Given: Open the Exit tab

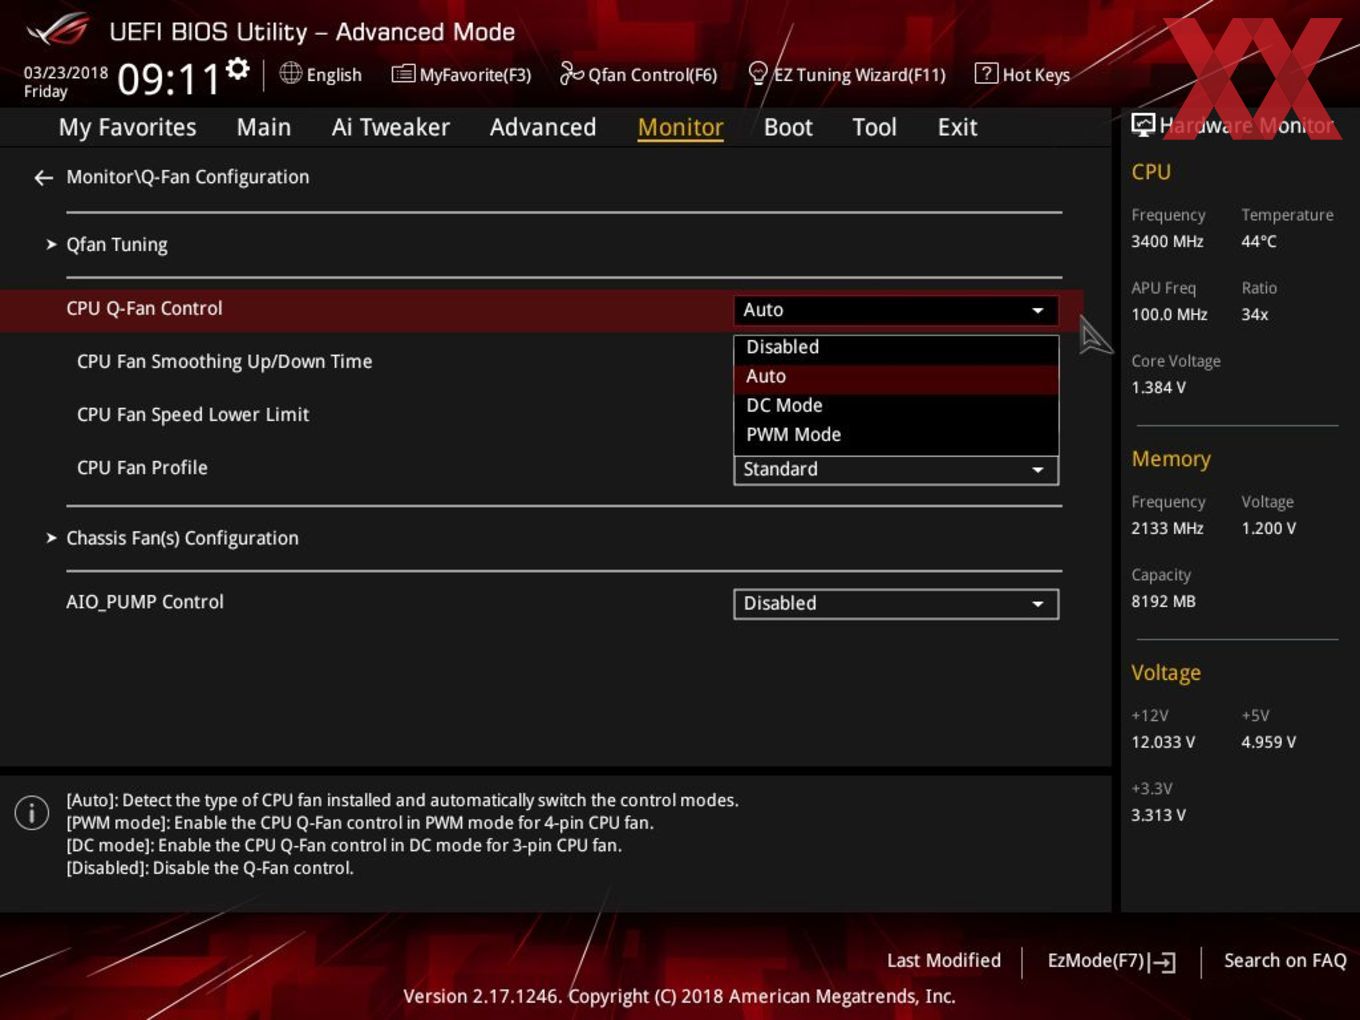Looking at the screenshot, I should 957,127.
